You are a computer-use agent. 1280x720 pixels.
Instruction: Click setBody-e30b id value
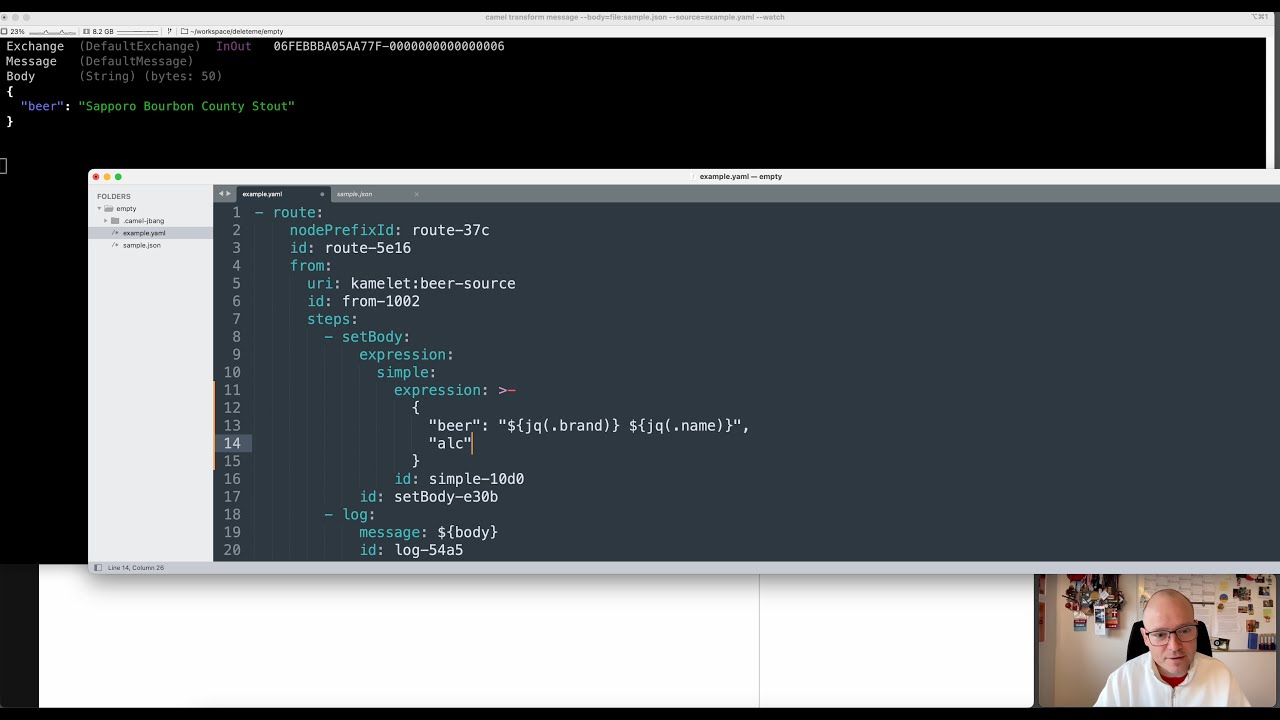pos(446,497)
